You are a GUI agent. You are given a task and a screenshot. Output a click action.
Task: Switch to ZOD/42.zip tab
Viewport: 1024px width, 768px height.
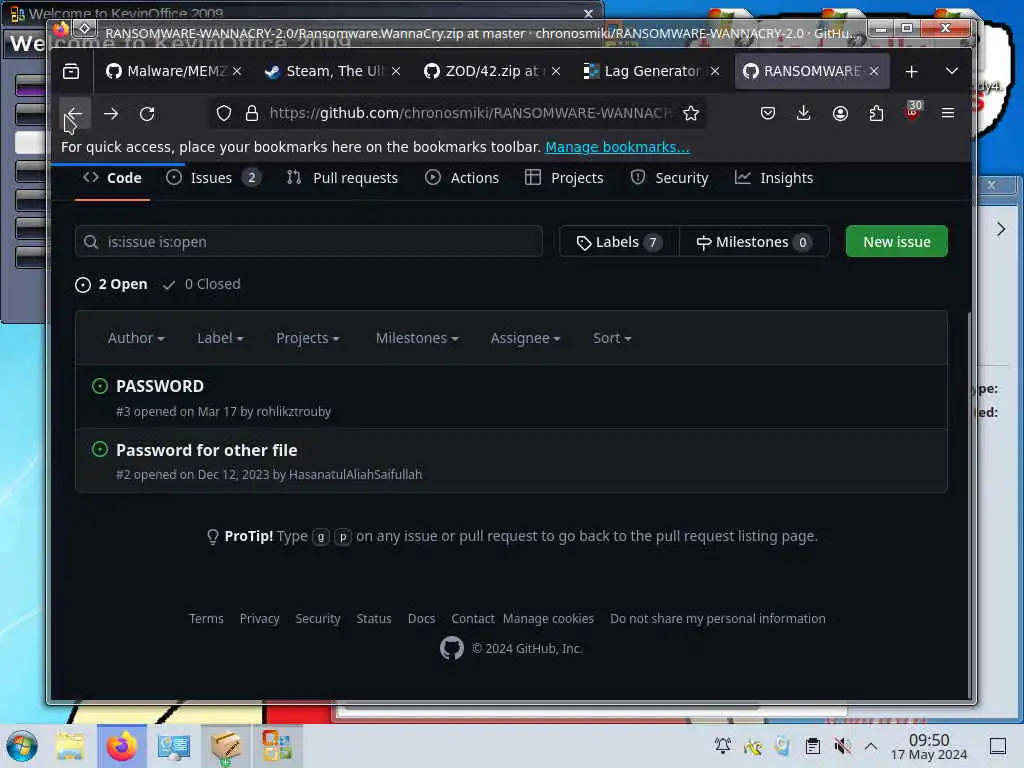point(483,71)
